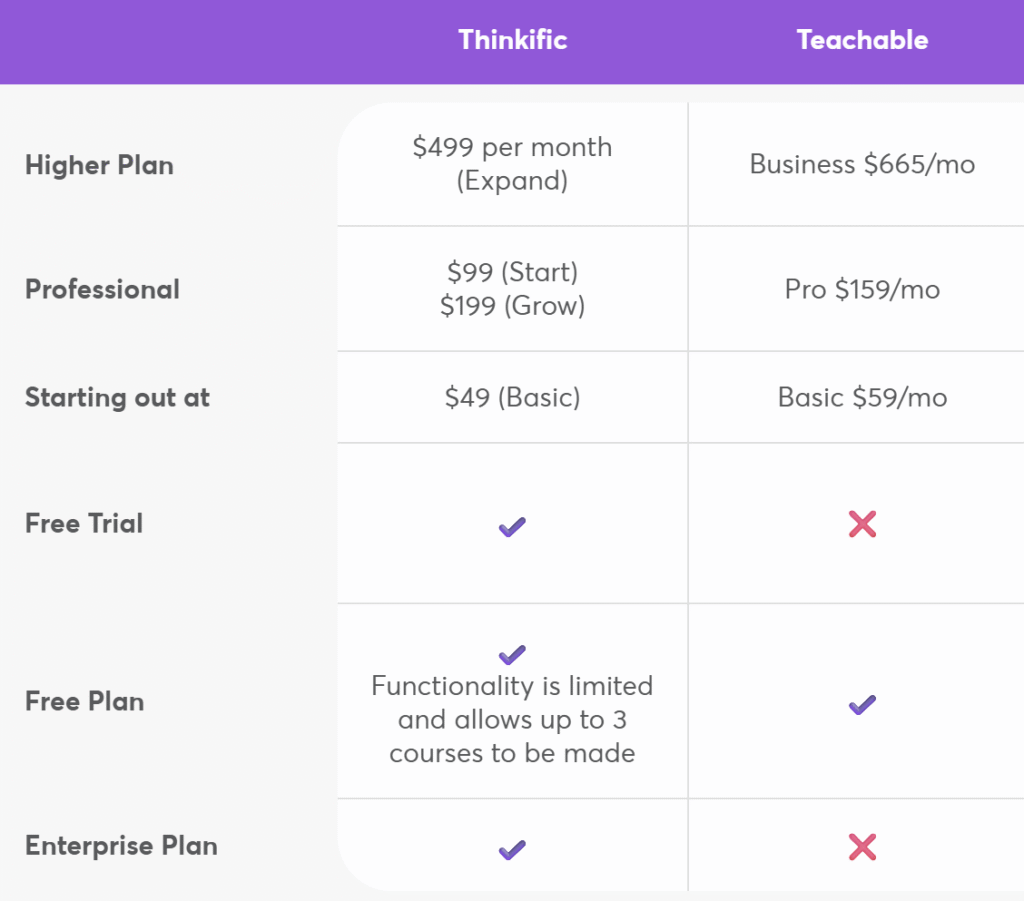Click the Enterprise Plan row label
This screenshot has height=901, width=1024.
point(121,846)
